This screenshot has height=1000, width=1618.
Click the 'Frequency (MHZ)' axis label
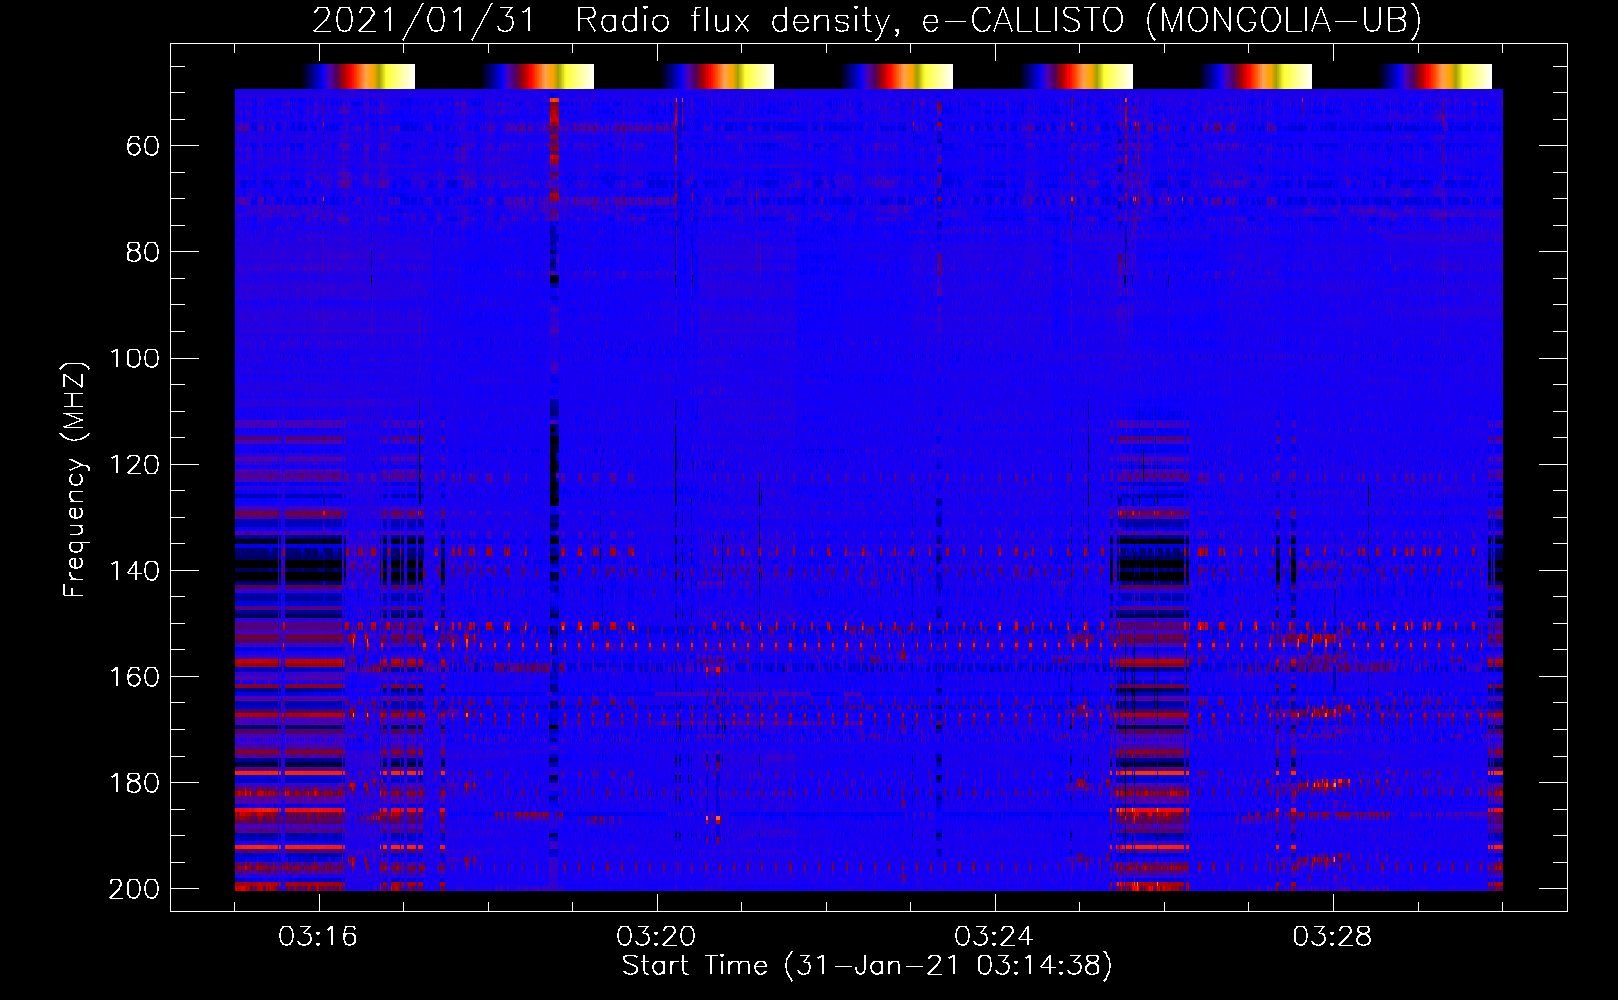(75, 479)
